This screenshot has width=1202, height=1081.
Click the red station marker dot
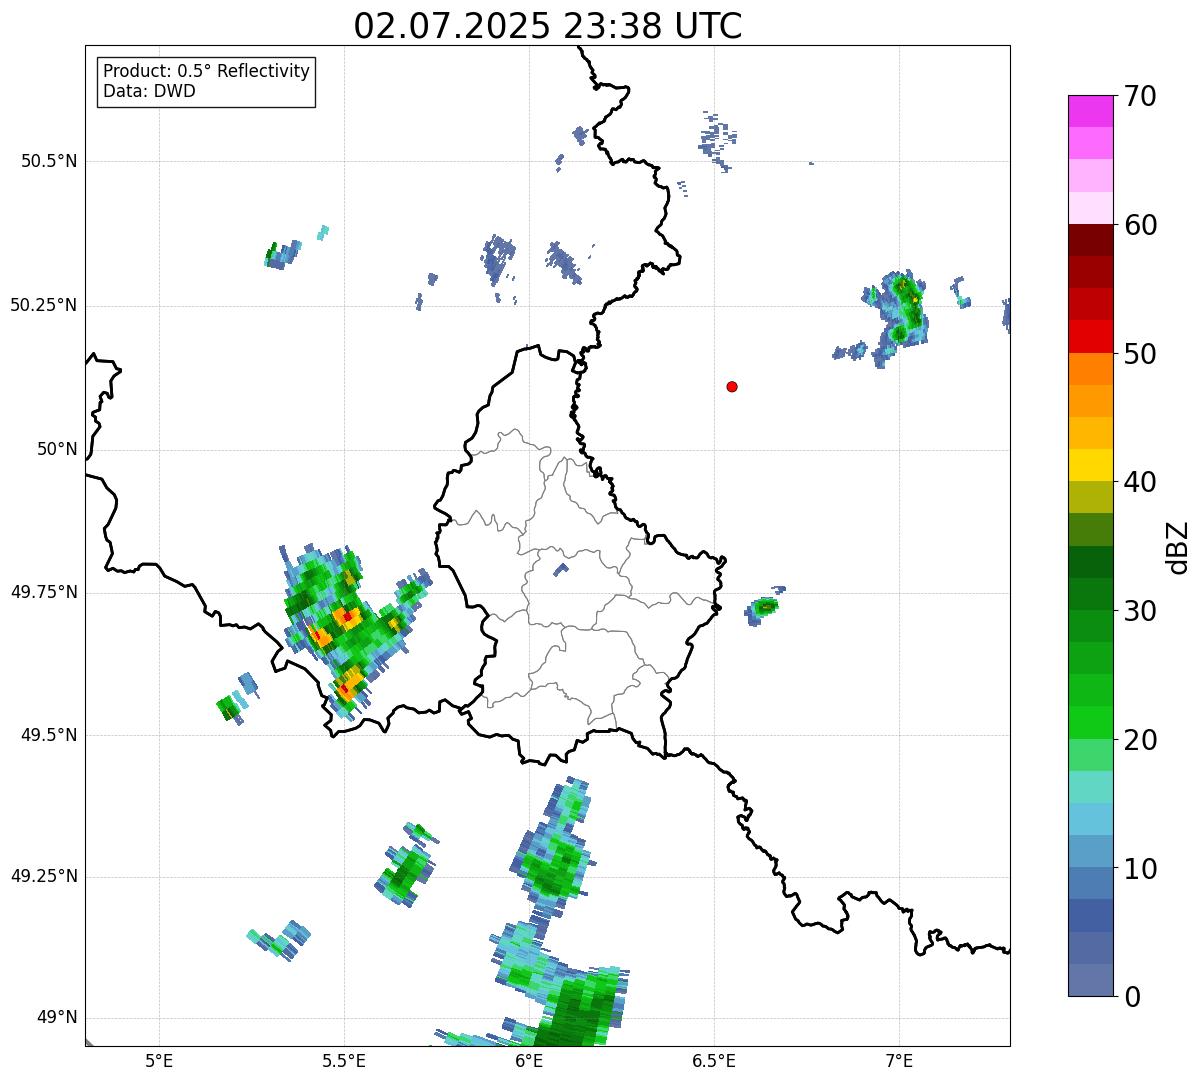click(732, 386)
